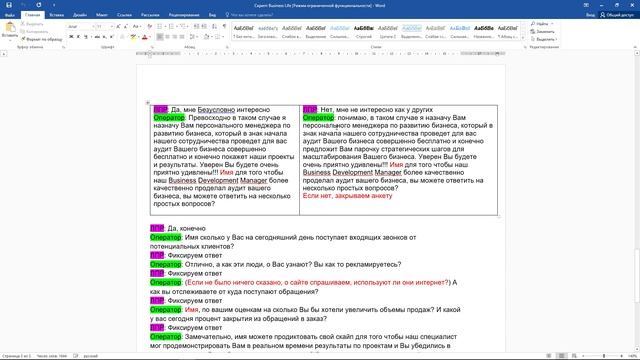Viewport: 640px width, 360px height.
Task: Click the Borders icon in Paragraph group
Action: click(218, 37)
